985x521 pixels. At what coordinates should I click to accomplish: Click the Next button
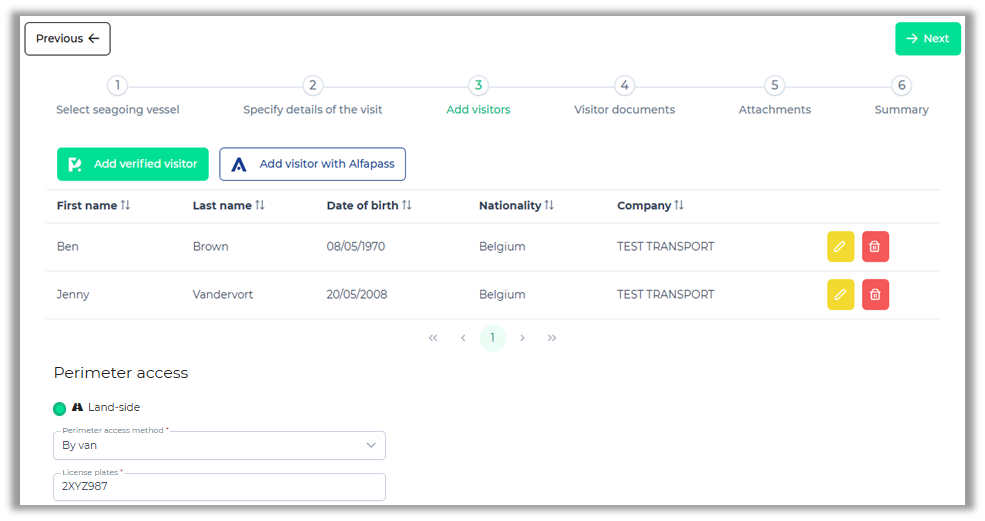pos(927,39)
